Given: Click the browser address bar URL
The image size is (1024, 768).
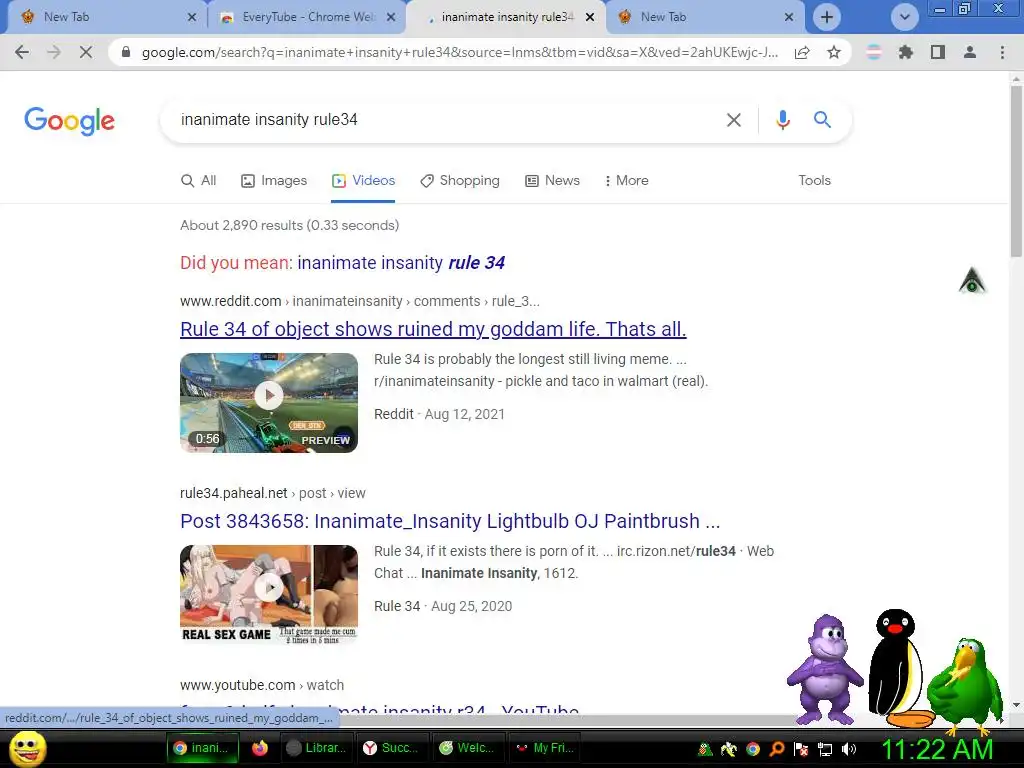Looking at the screenshot, I should click(x=459, y=52).
